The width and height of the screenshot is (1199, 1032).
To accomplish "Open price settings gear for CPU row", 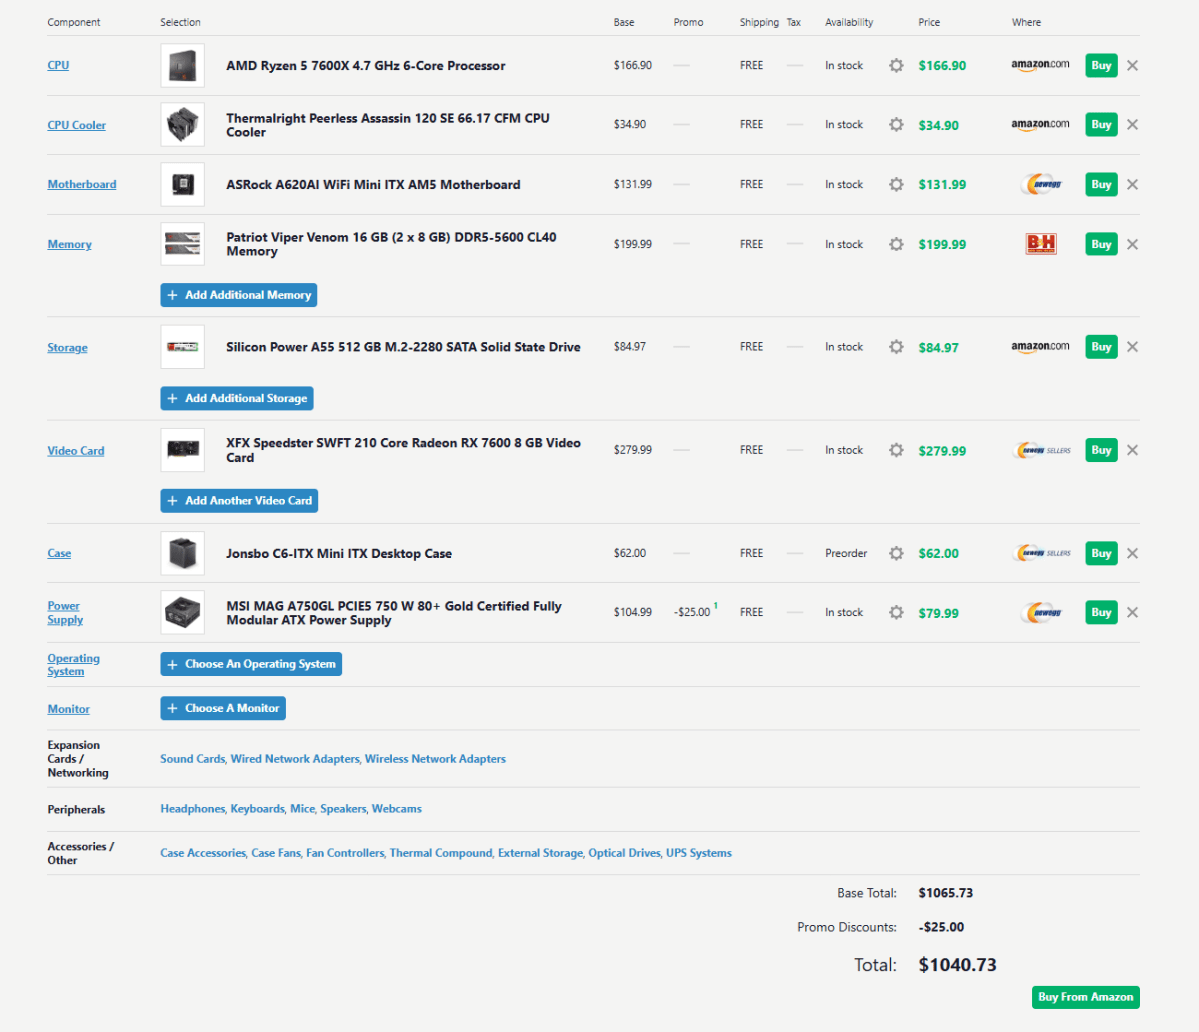I will click(896, 66).
